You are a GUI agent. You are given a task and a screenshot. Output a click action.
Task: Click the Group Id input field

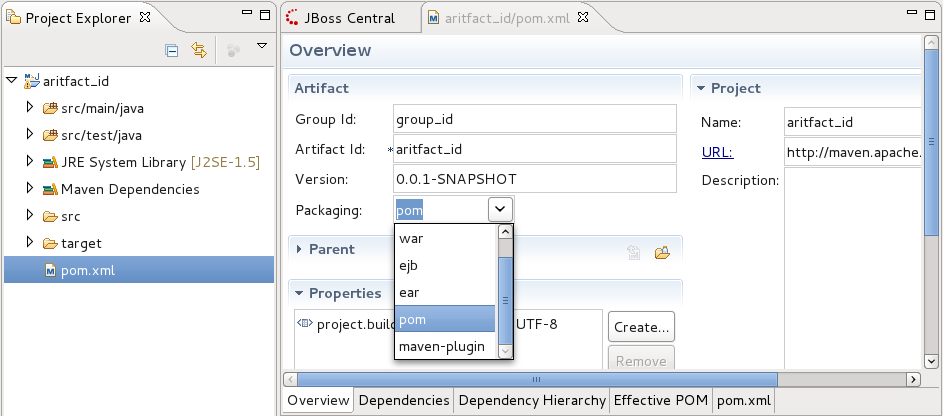click(535, 119)
